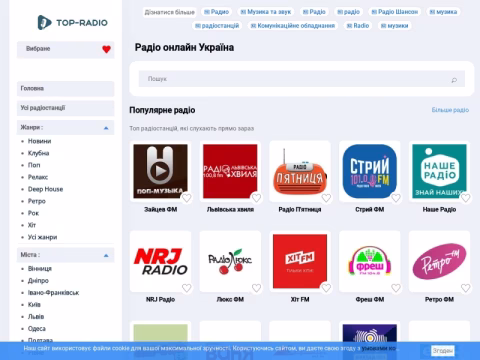
Task: Select the Хіт genre
Action: click(32, 225)
